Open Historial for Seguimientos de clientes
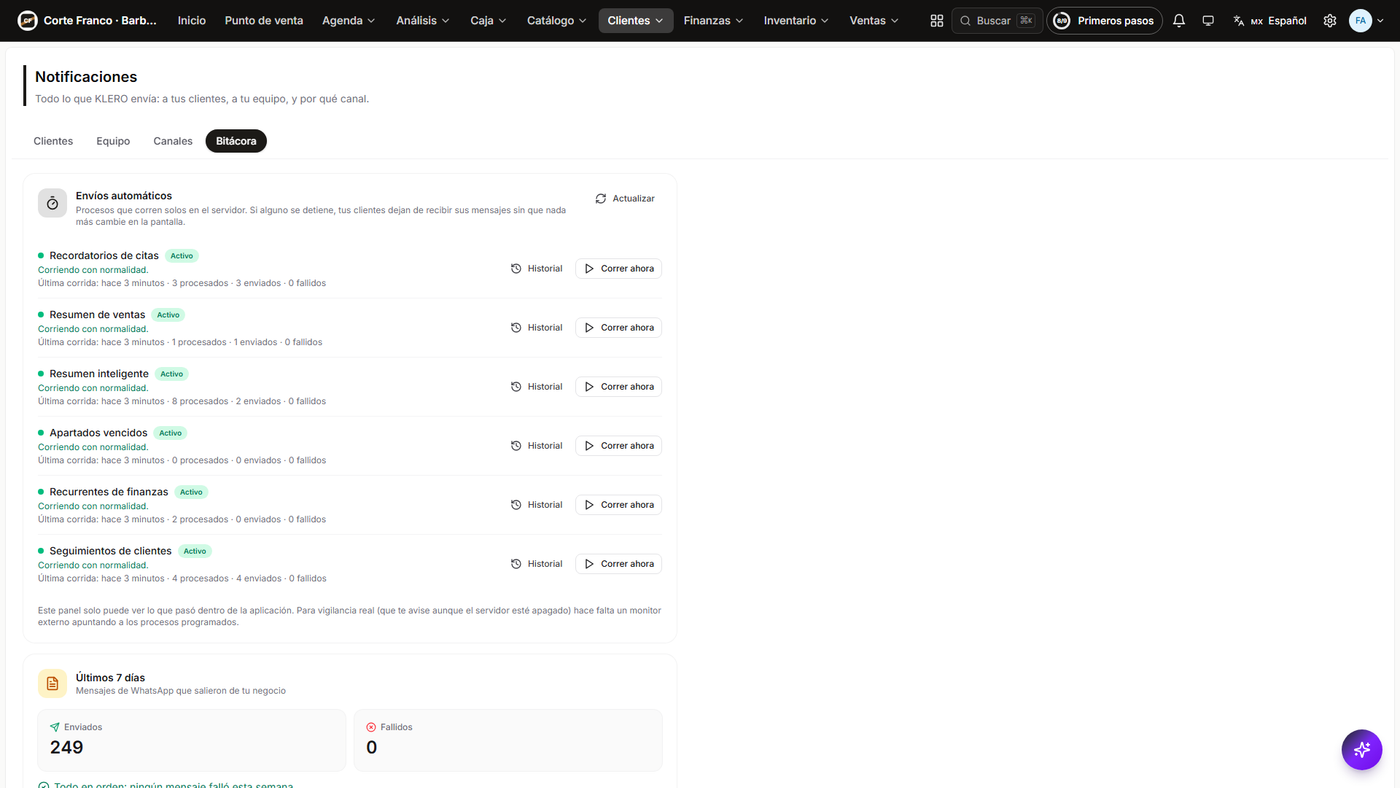The width and height of the screenshot is (1400, 788). click(536, 563)
